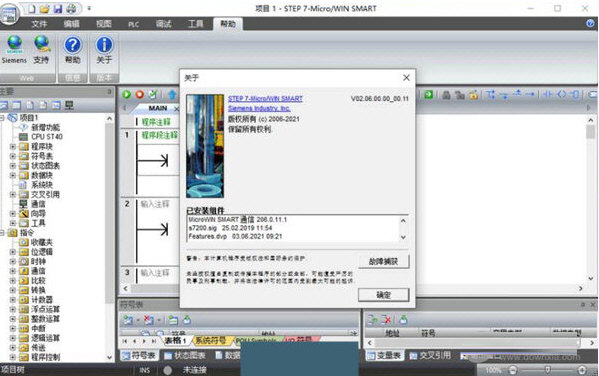
Task: Pin the project tree panel
Action: (109, 92)
